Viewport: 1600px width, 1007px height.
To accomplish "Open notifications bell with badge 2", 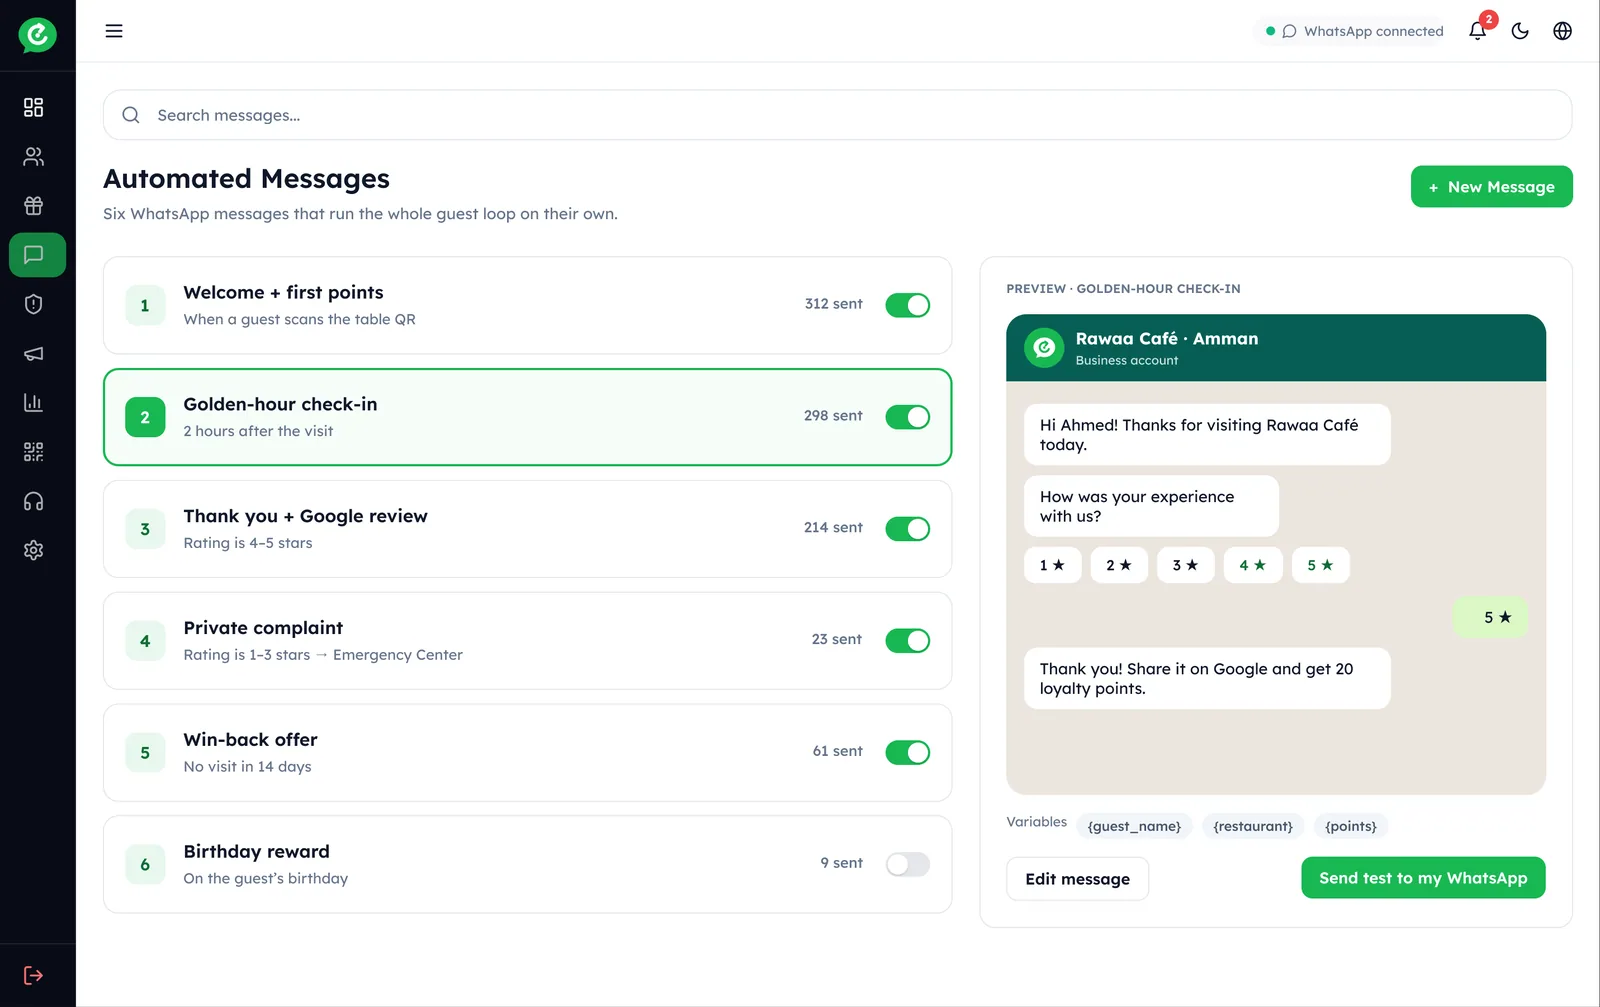I will click(x=1478, y=31).
